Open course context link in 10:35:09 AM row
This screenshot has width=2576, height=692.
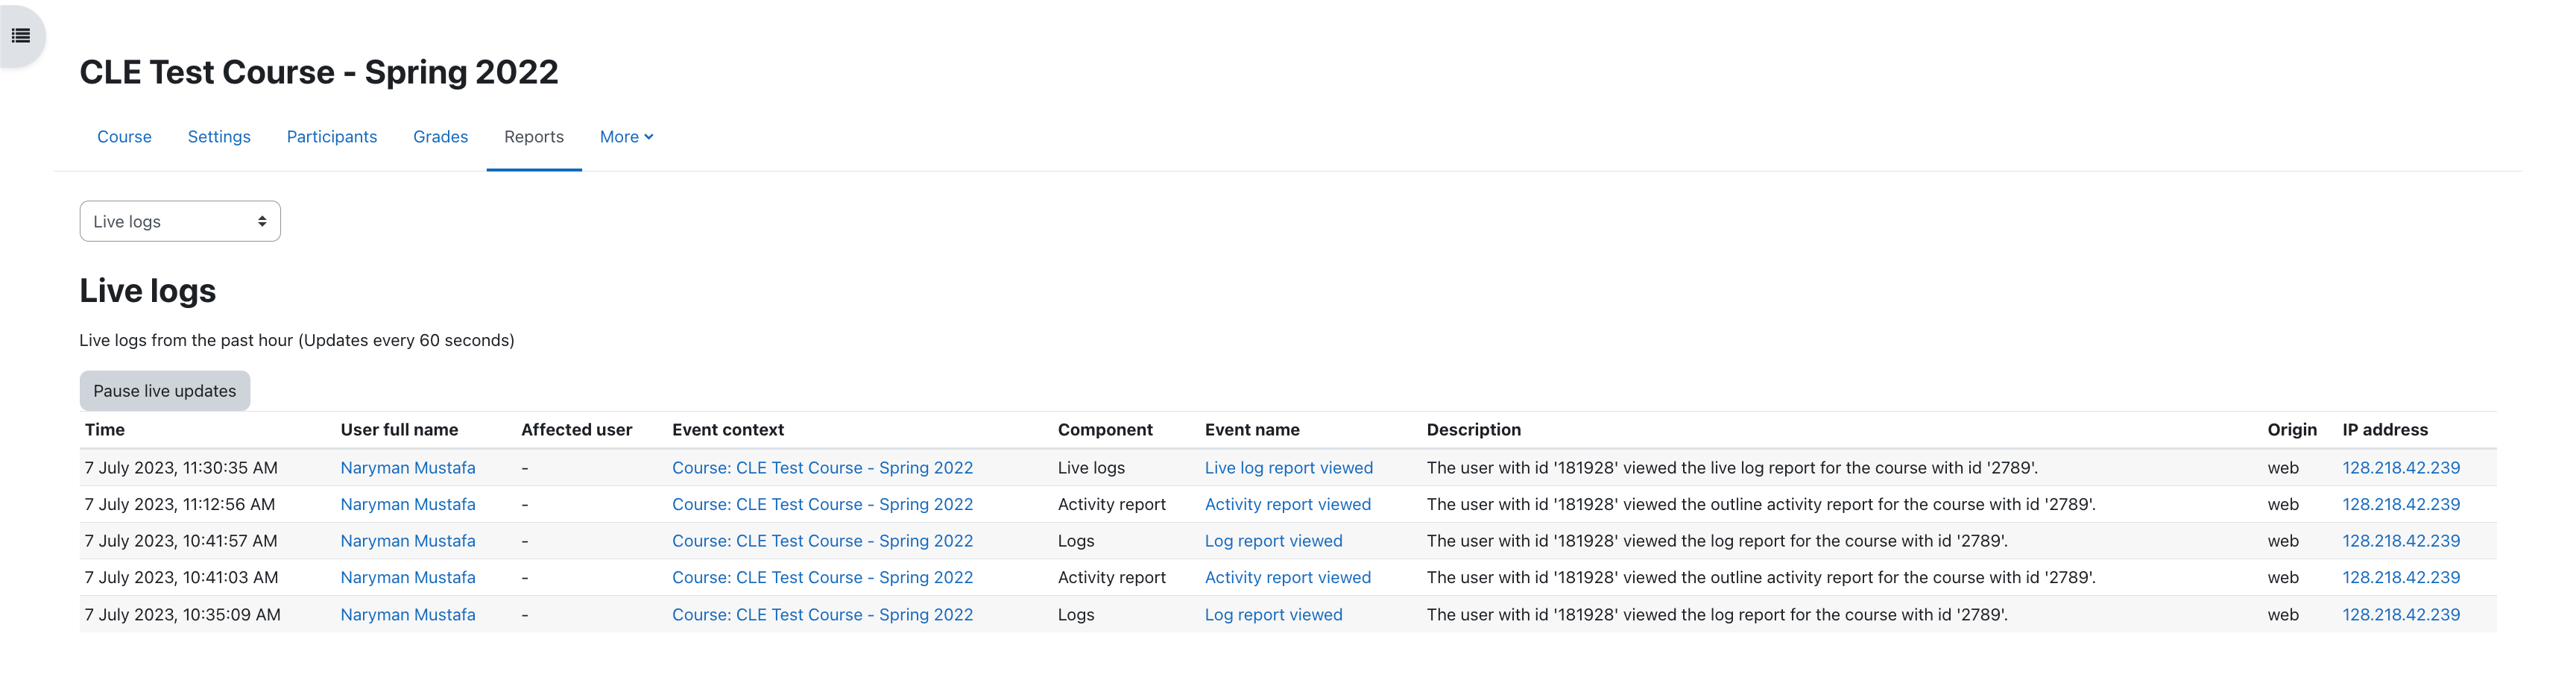[x=822, y=615]
